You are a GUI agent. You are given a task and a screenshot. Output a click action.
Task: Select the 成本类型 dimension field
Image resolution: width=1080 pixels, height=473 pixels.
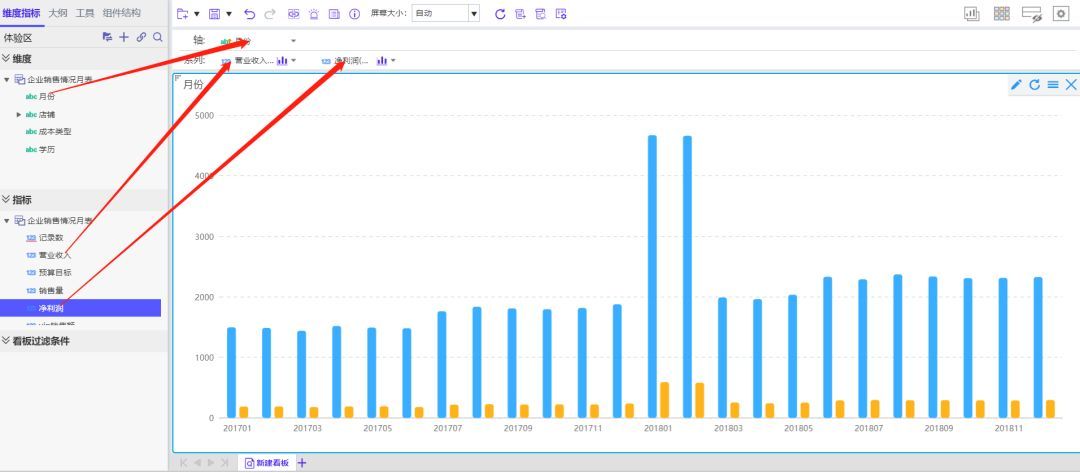(x=54, y=132)
